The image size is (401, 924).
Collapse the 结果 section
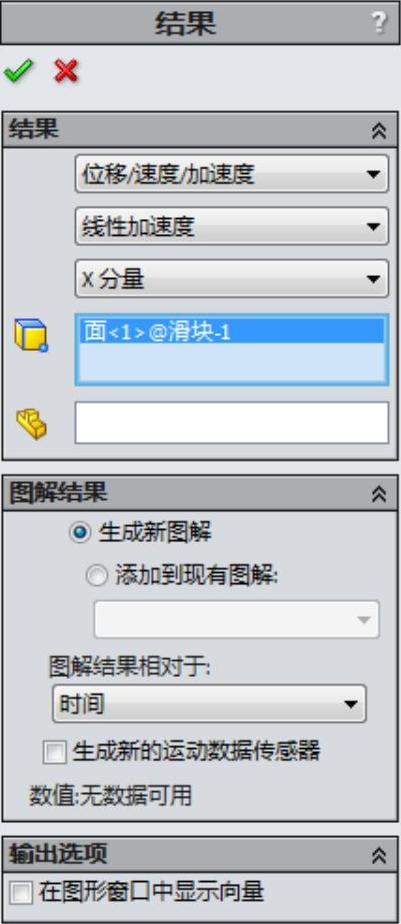point(379,131)
